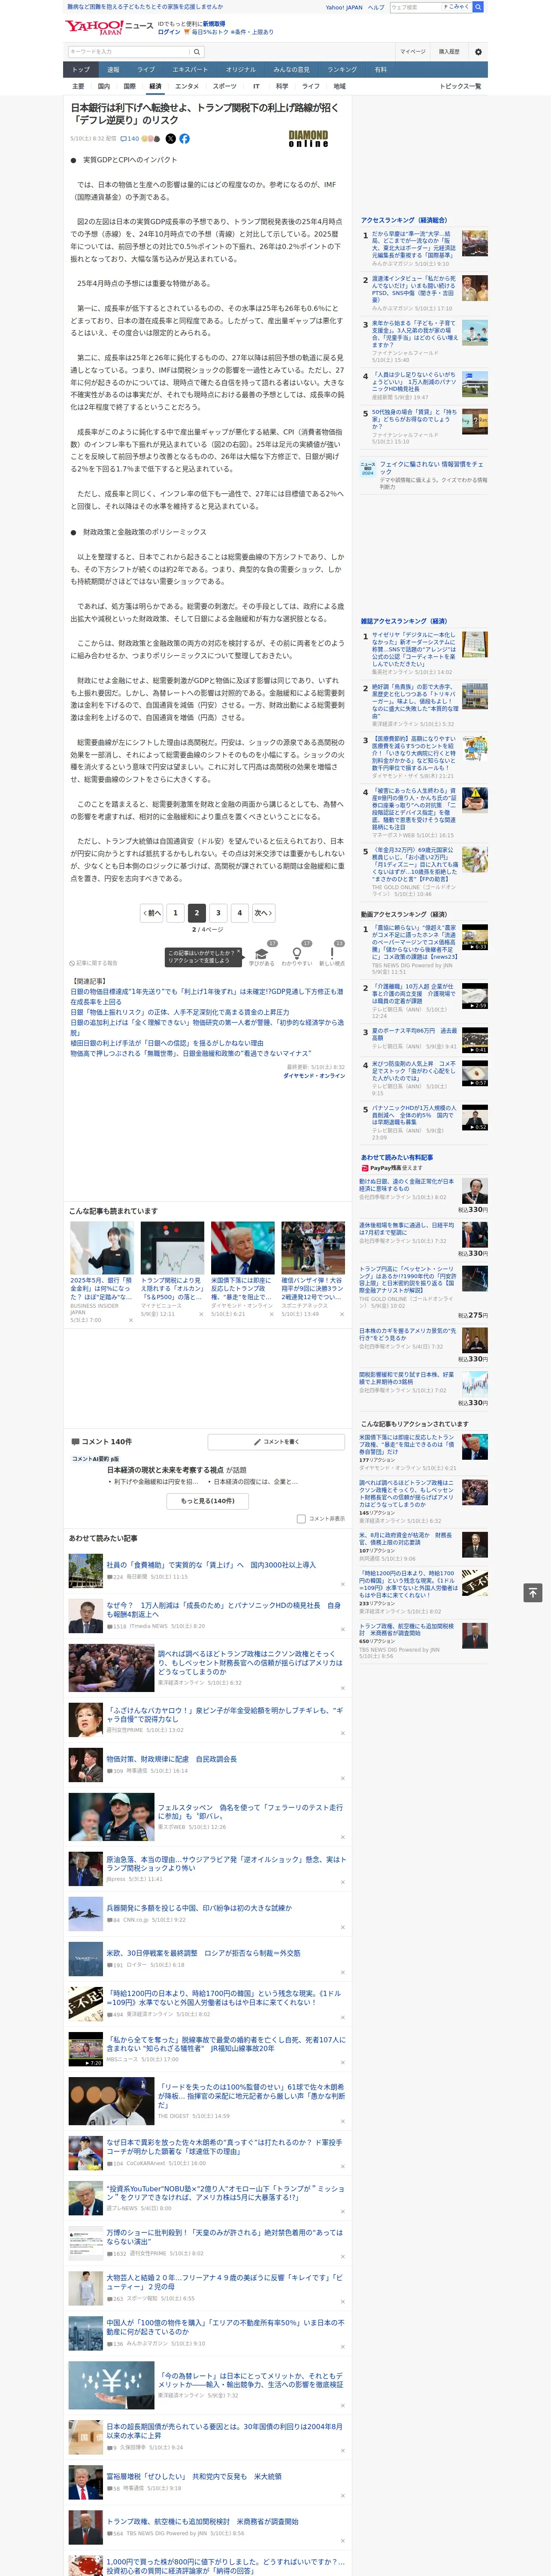Open the エキスパート tab
This screenshot has height=2576, width=551.
[190, 70]
